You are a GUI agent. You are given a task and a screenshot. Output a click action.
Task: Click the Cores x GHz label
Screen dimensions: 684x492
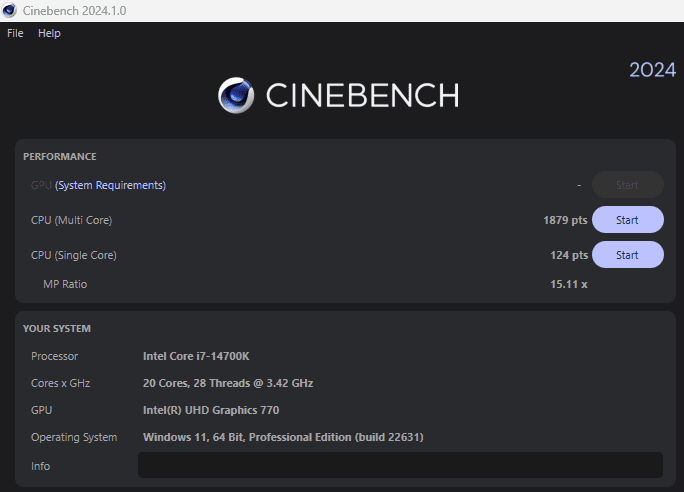coord(61,383)
